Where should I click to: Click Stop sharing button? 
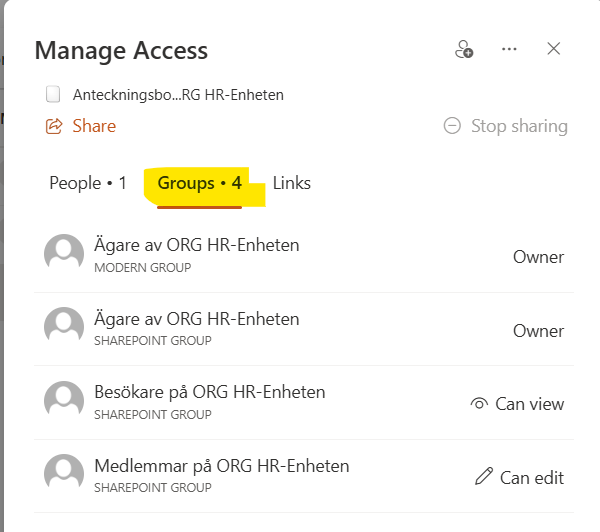[x=518, y=126]
